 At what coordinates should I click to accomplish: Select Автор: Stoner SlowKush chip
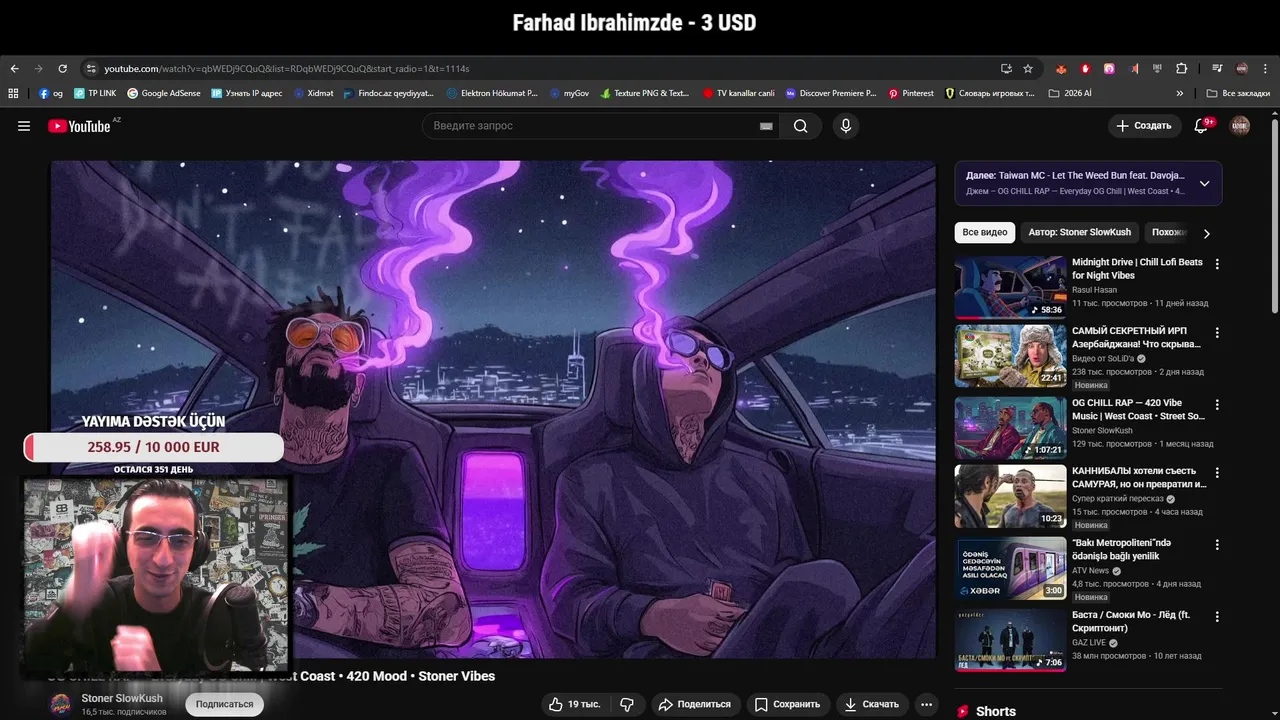click(x=1080, y=232)
